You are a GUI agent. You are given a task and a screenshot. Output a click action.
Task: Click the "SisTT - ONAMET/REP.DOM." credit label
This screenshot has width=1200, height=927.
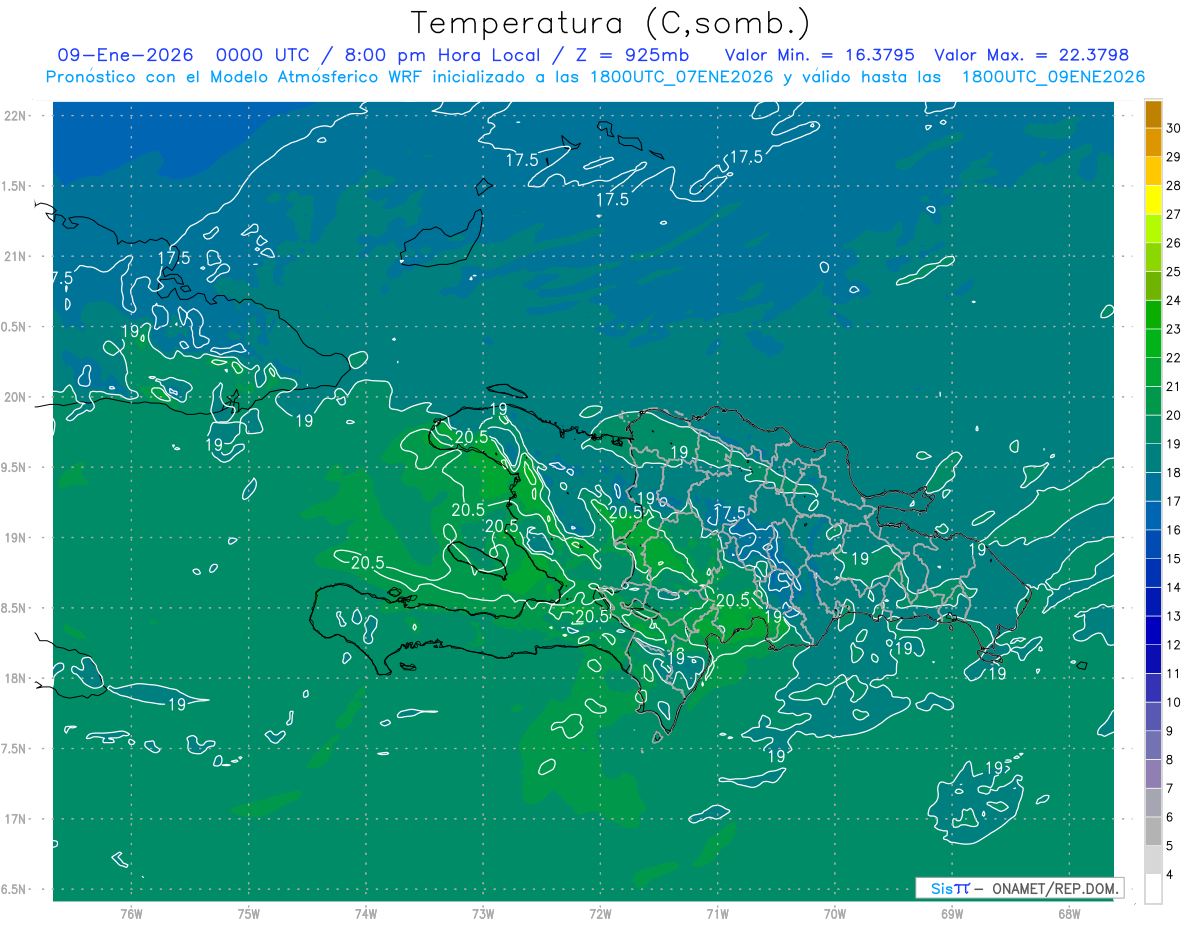[x=1019, y=888]
